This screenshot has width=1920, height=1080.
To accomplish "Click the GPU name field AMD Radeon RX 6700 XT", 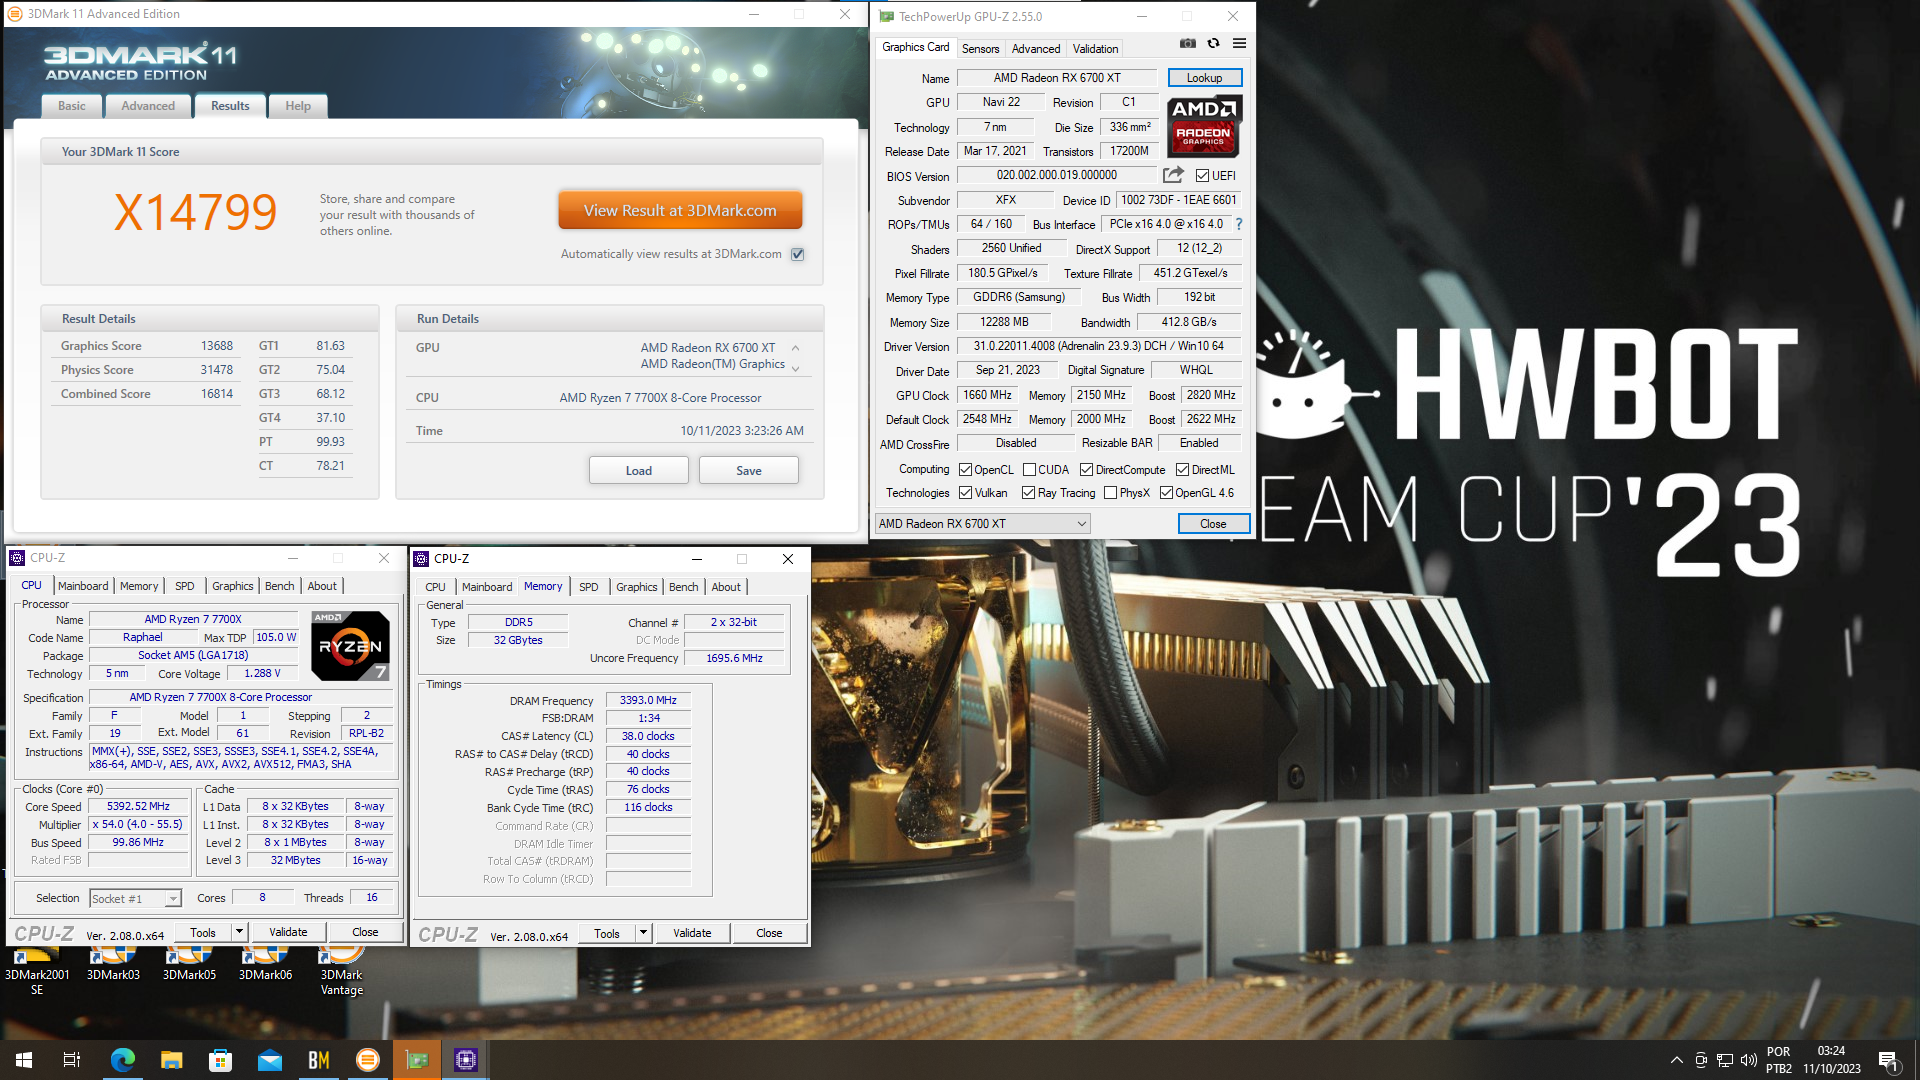I will tap(1057, 78).
